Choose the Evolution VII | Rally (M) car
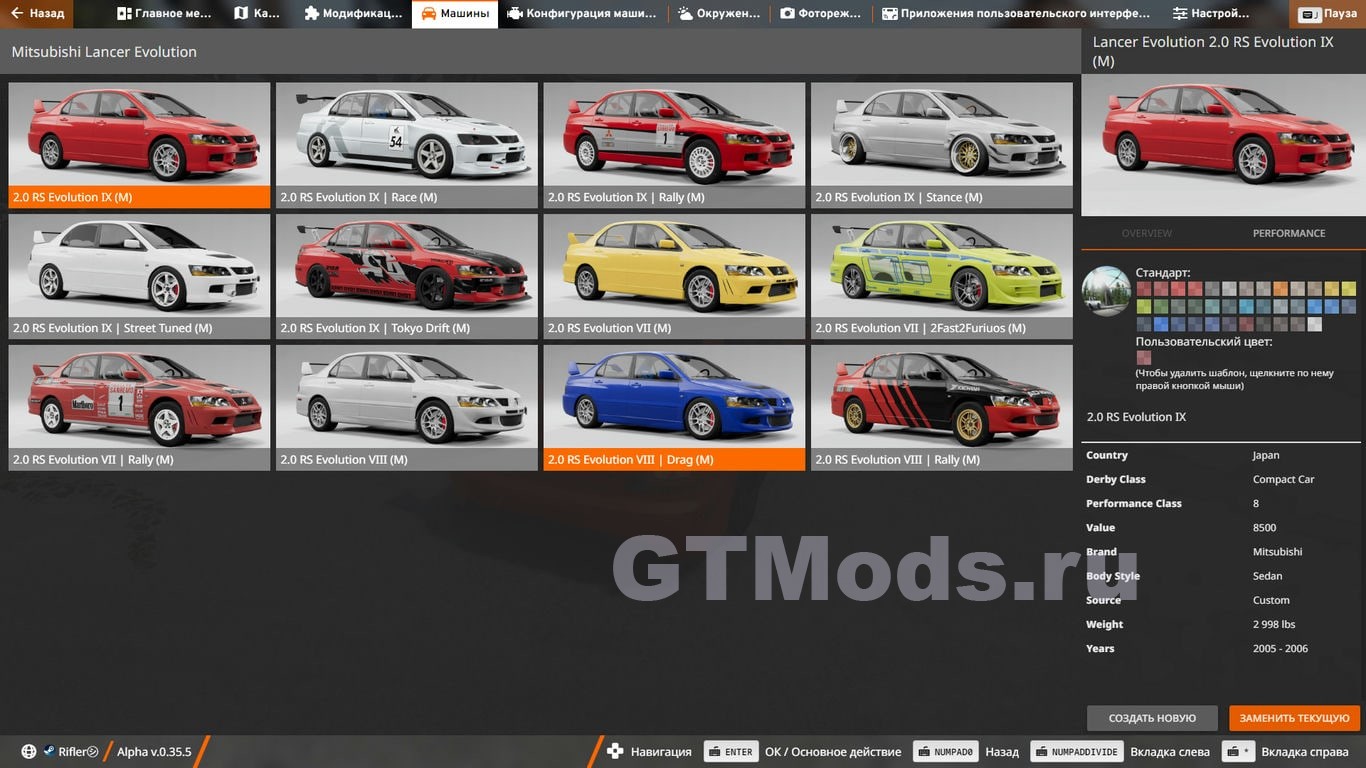1366x768 pixels. pyautogui.click(x=139, y=408)
